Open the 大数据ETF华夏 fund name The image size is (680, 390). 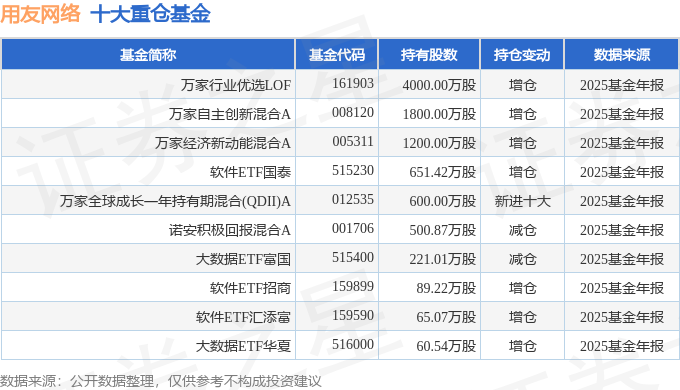[x=243, y=346]
